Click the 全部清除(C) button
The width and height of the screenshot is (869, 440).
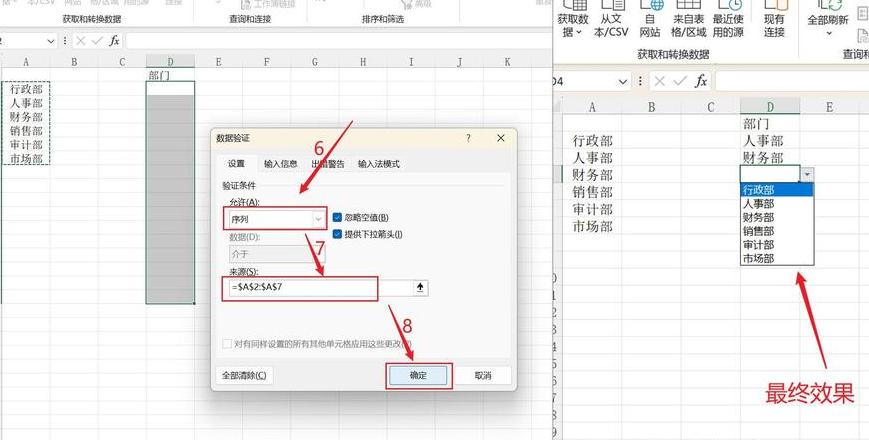pos(244,375)
